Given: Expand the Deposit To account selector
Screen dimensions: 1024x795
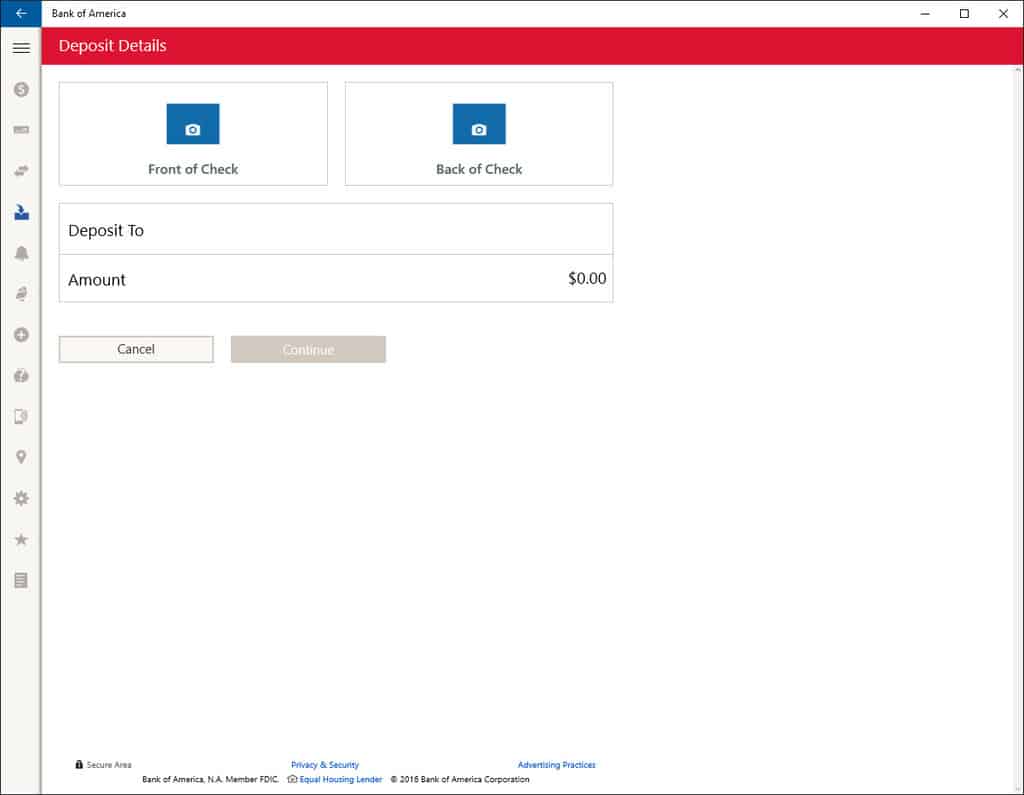Looking at the screenshot, I should click(x=336, y=229).
